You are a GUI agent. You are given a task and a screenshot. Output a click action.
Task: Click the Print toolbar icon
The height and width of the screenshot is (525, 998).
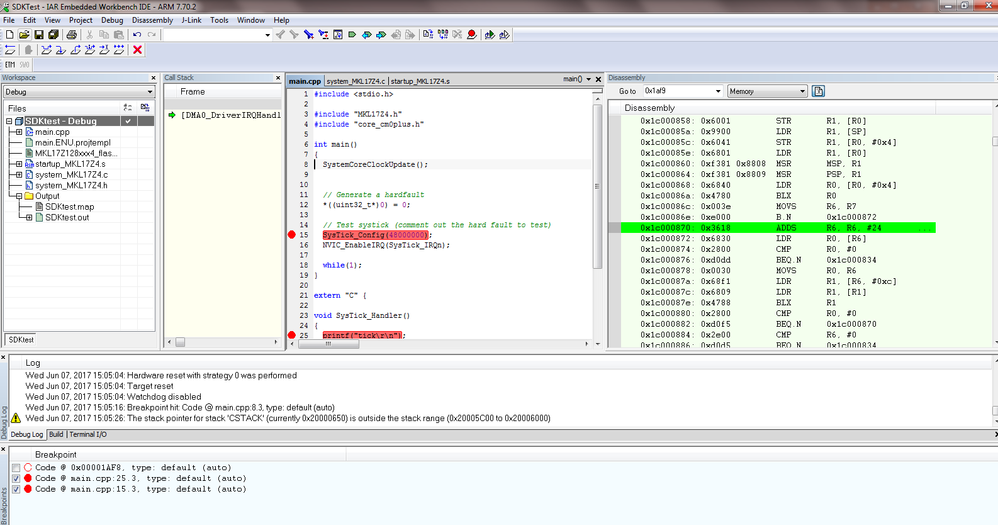pos(71,35)
